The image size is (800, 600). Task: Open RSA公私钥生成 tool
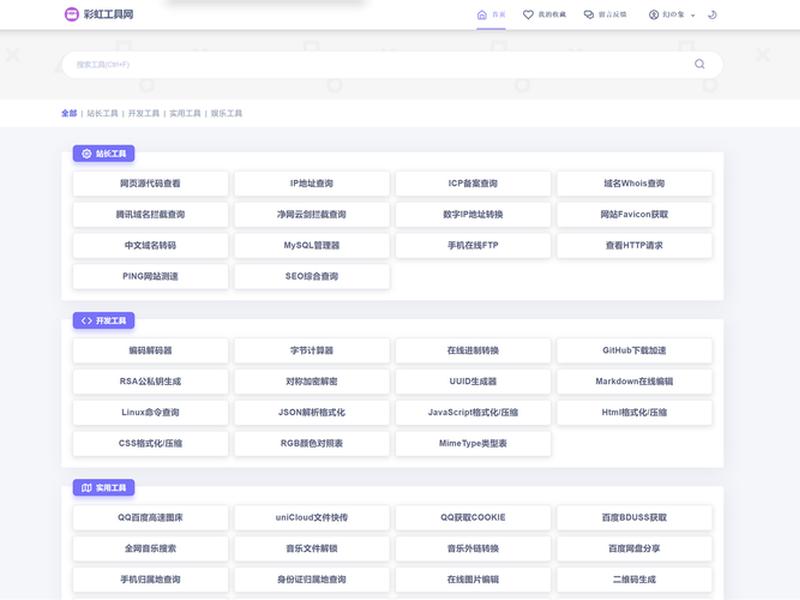[151, 382]
